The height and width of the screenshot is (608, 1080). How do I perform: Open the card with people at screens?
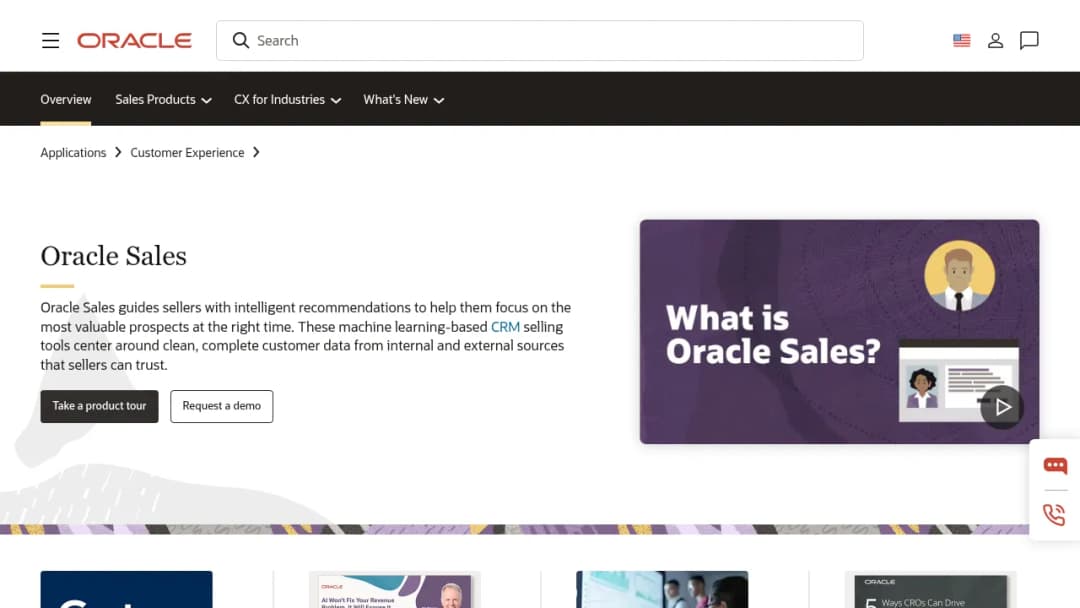[x=662, y=589]
